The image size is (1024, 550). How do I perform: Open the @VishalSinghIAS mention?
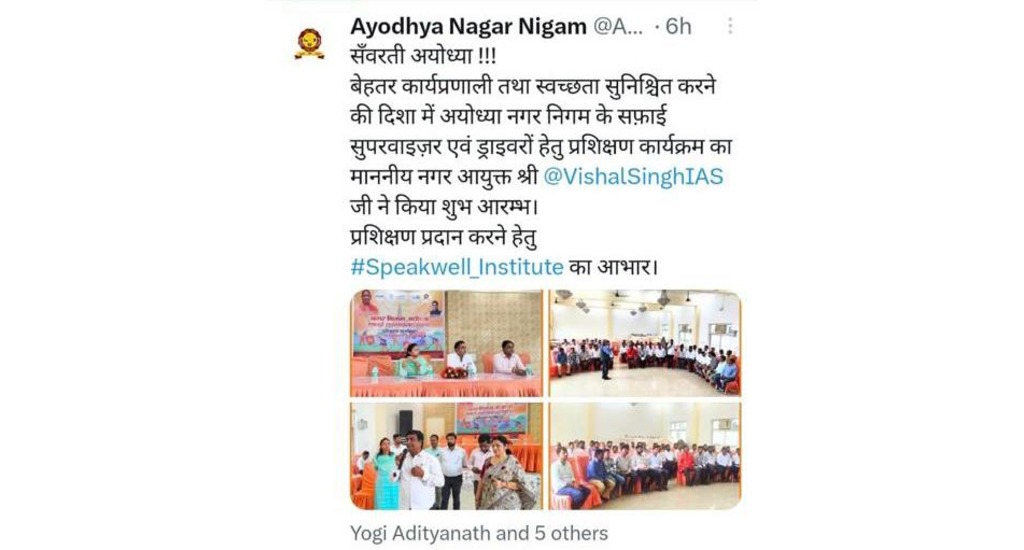click(x=633, y=176)
